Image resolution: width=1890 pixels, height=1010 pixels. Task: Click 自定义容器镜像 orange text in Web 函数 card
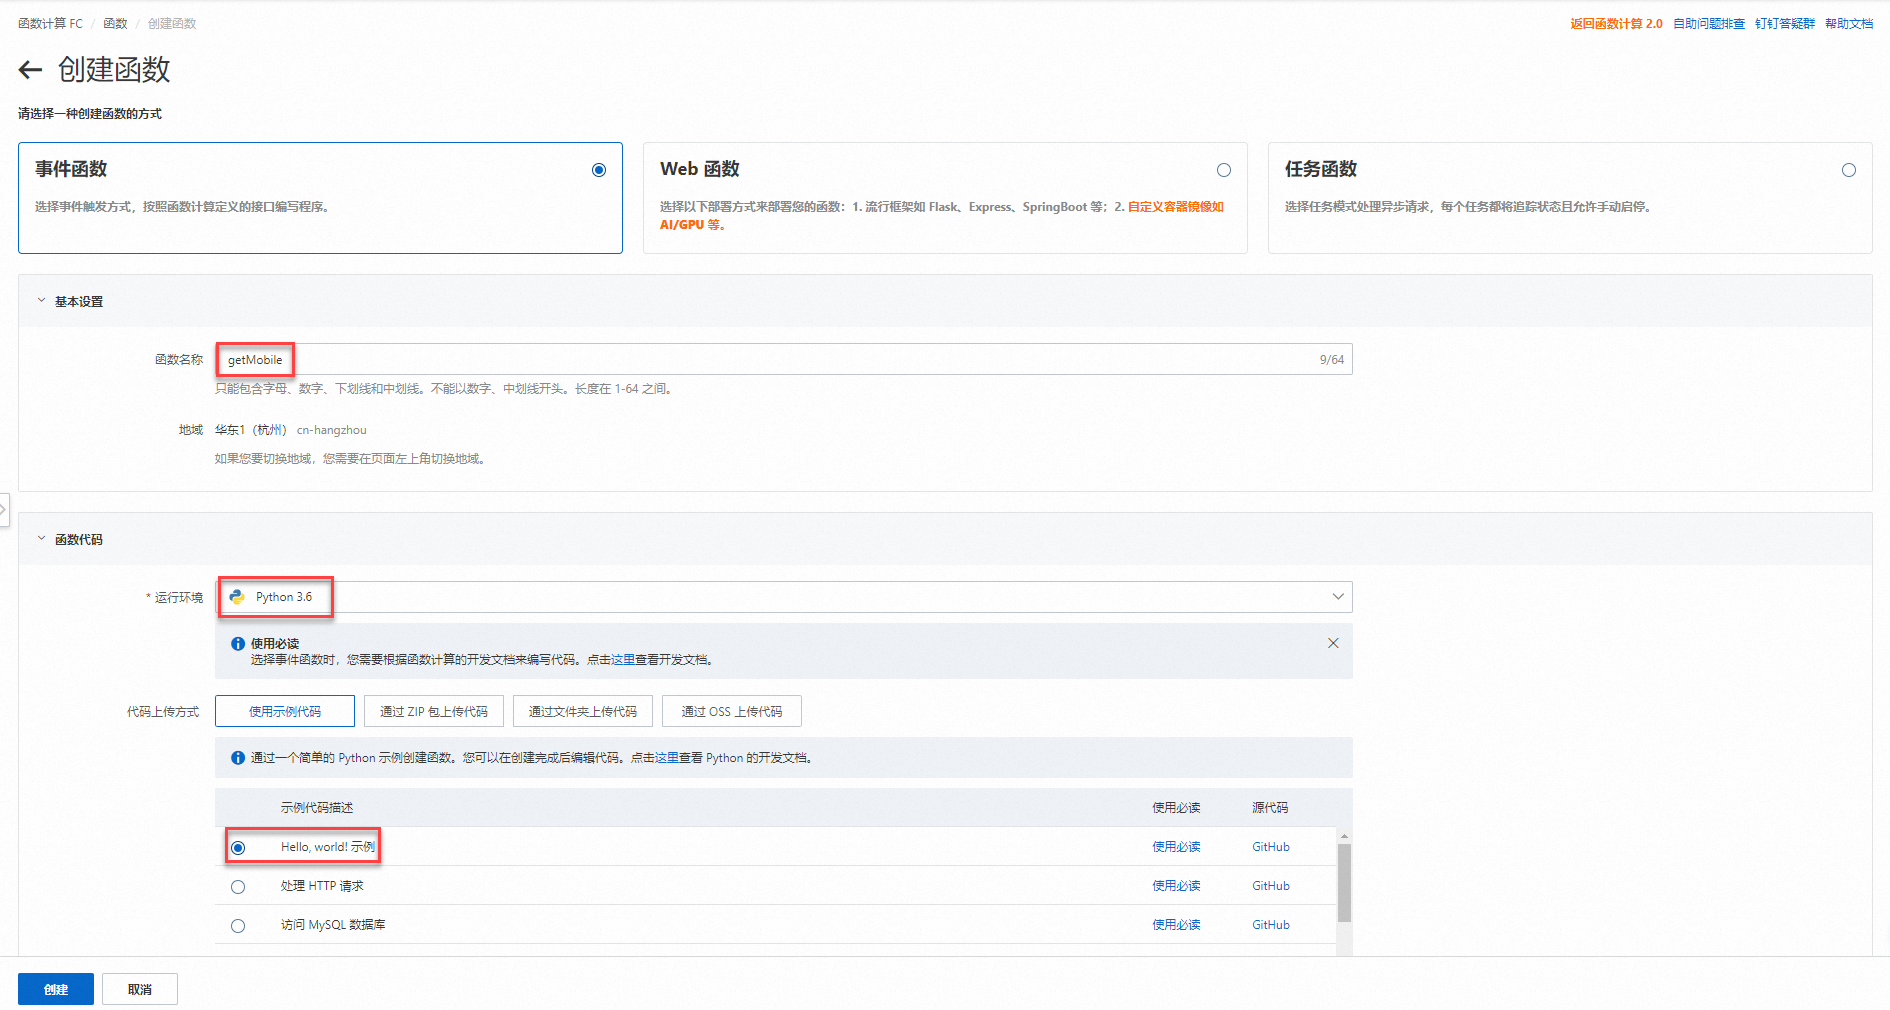tap(1176, 207)
